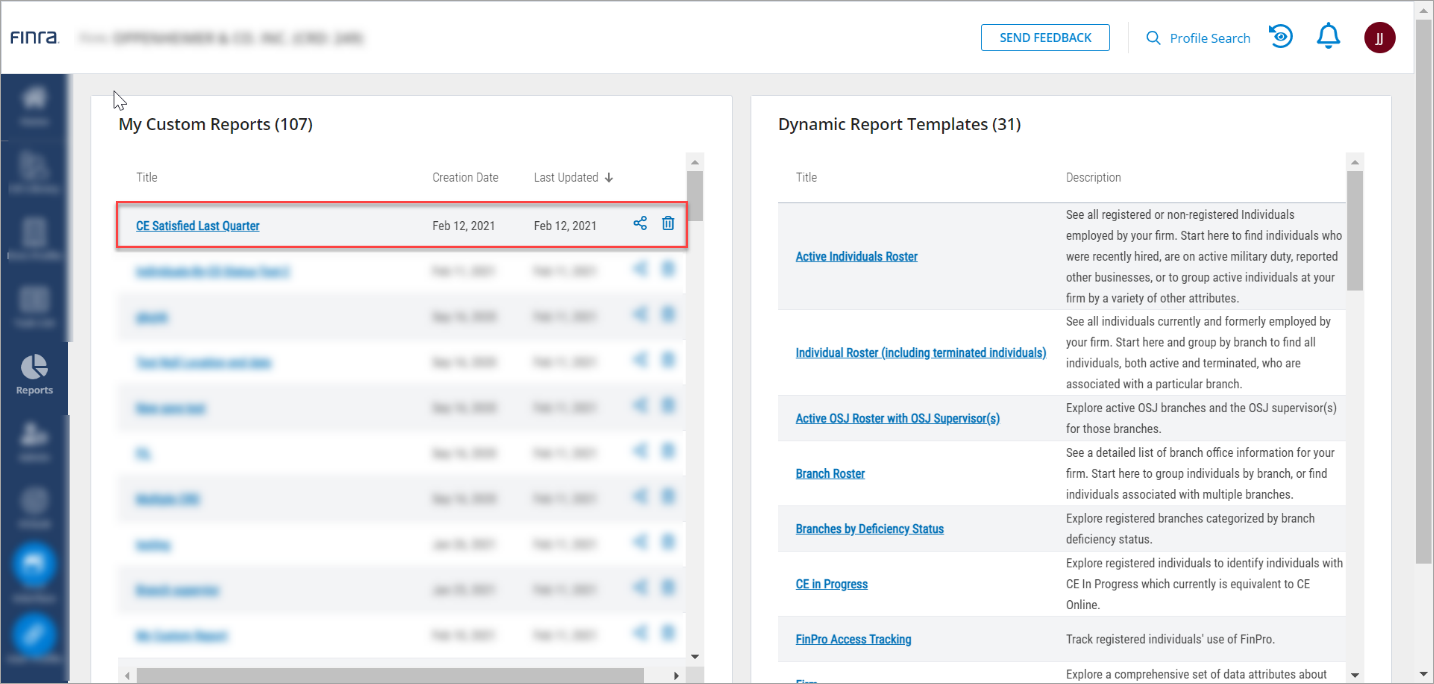This screenshot has height=684, width=1434.
Task: Open the CE in Progress template
Action: point(831,584)
